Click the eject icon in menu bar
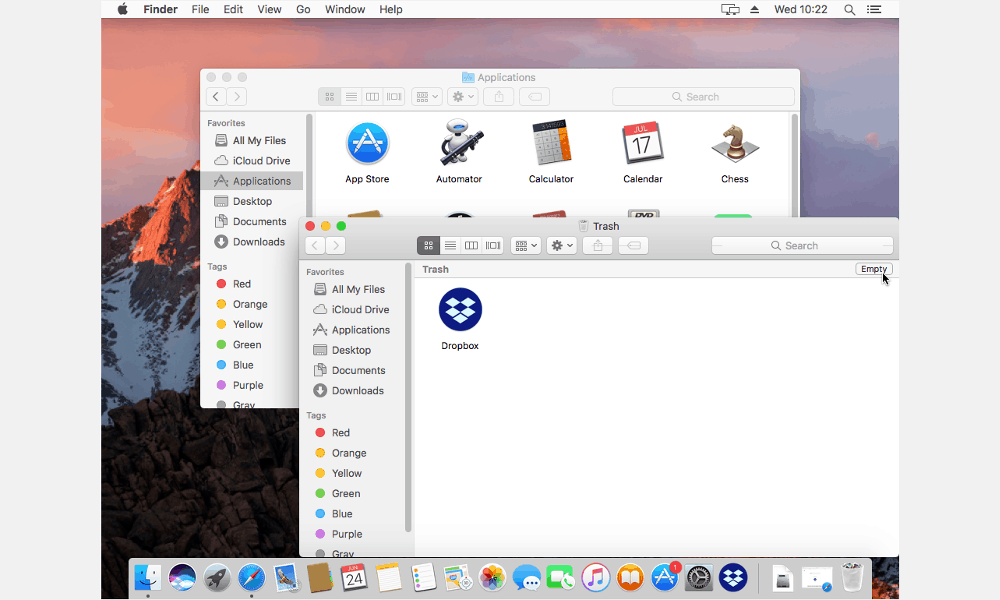 pos(754,10)
